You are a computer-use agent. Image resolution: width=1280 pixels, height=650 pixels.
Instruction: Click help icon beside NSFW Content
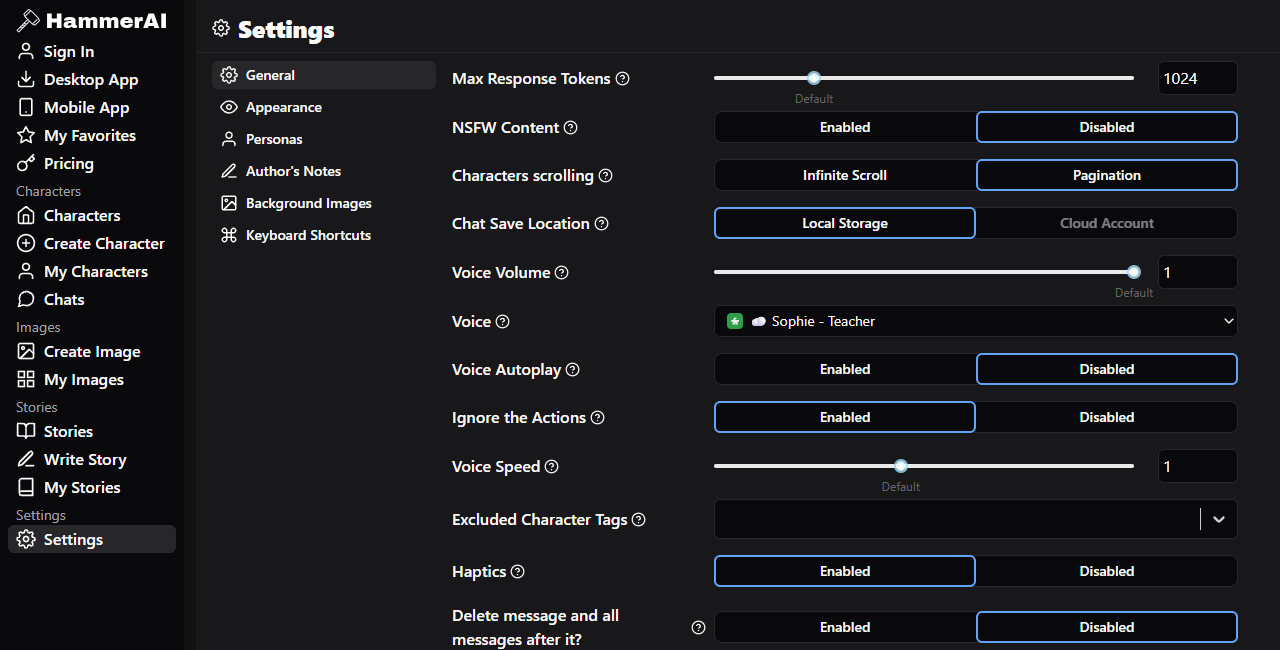tap(571, 127)
